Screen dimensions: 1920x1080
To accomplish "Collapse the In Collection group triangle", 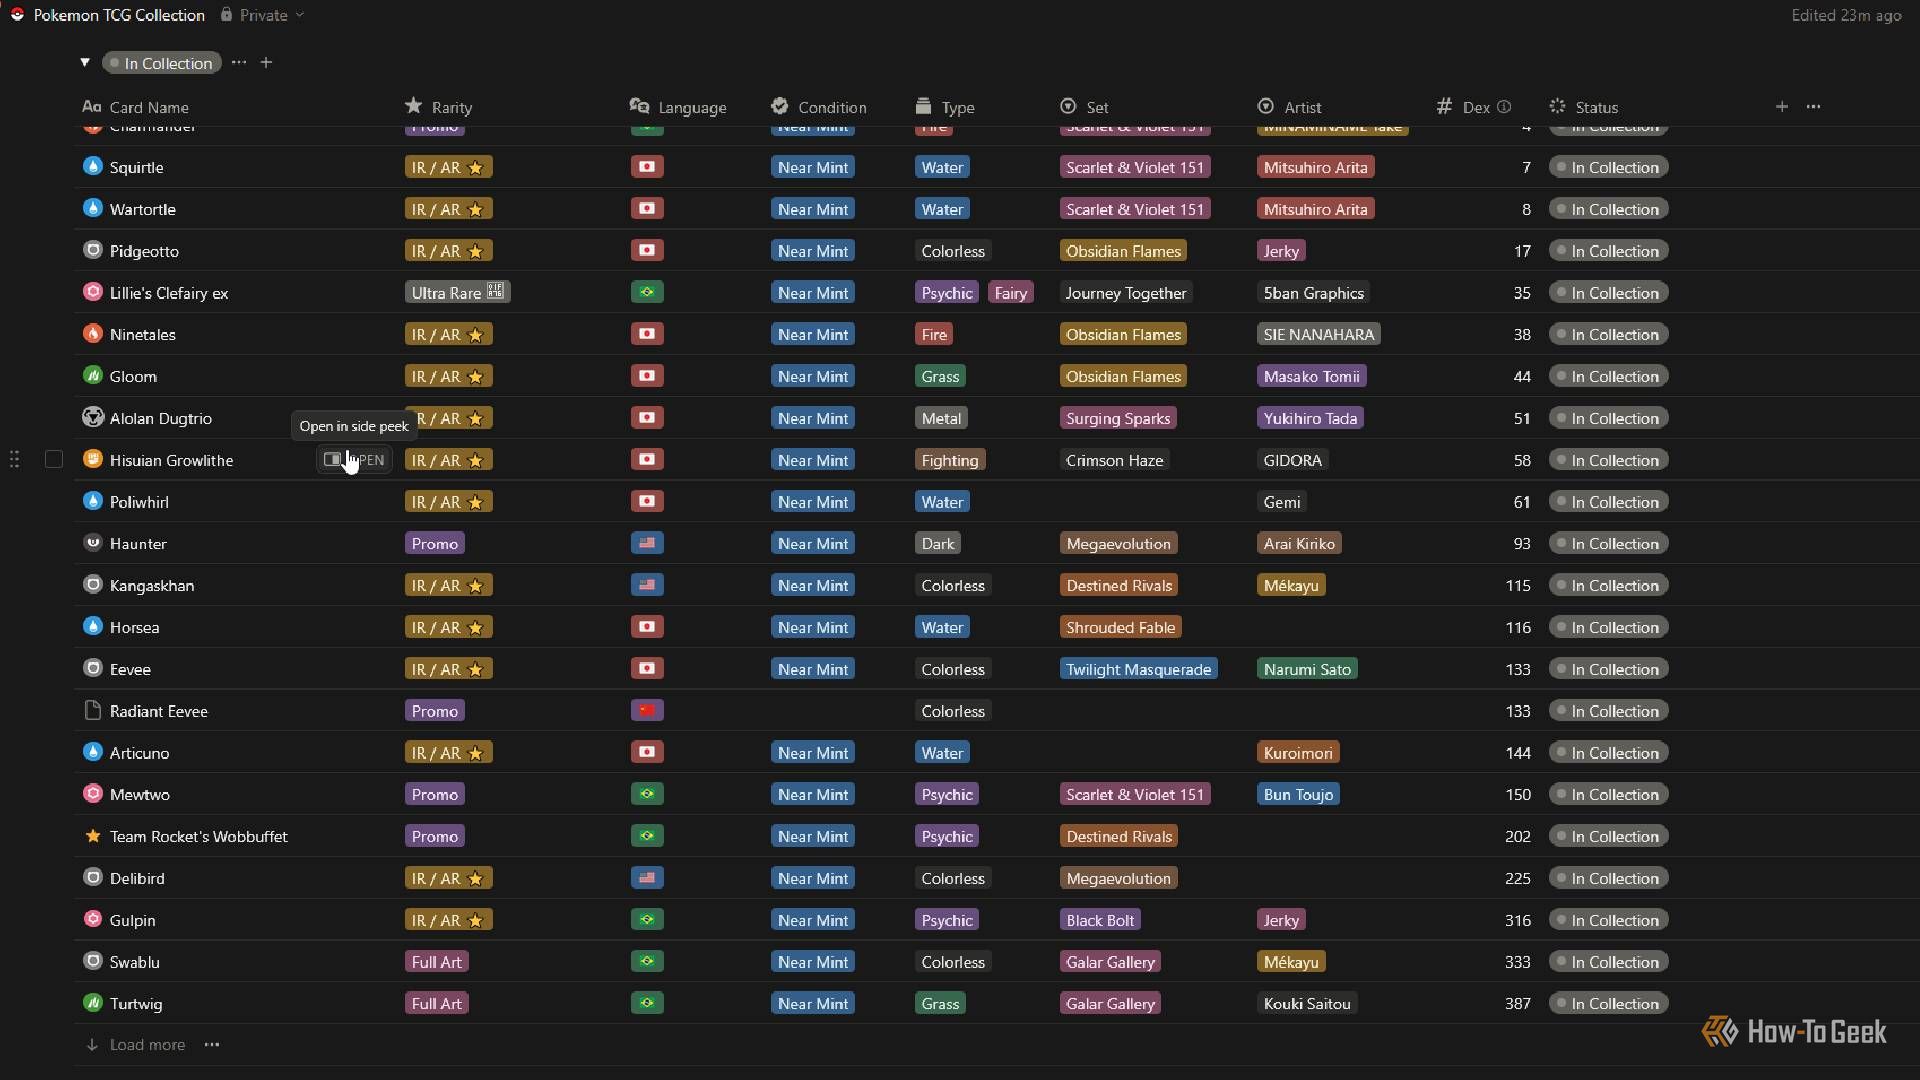I will [85, 63].
